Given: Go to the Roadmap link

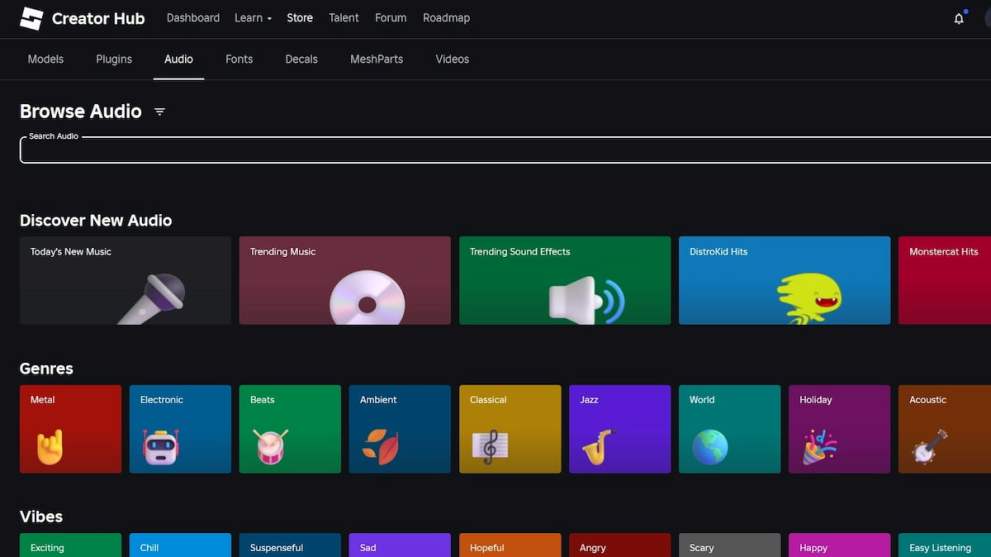Looking at the screenshot, I should [x=446, y=18].
